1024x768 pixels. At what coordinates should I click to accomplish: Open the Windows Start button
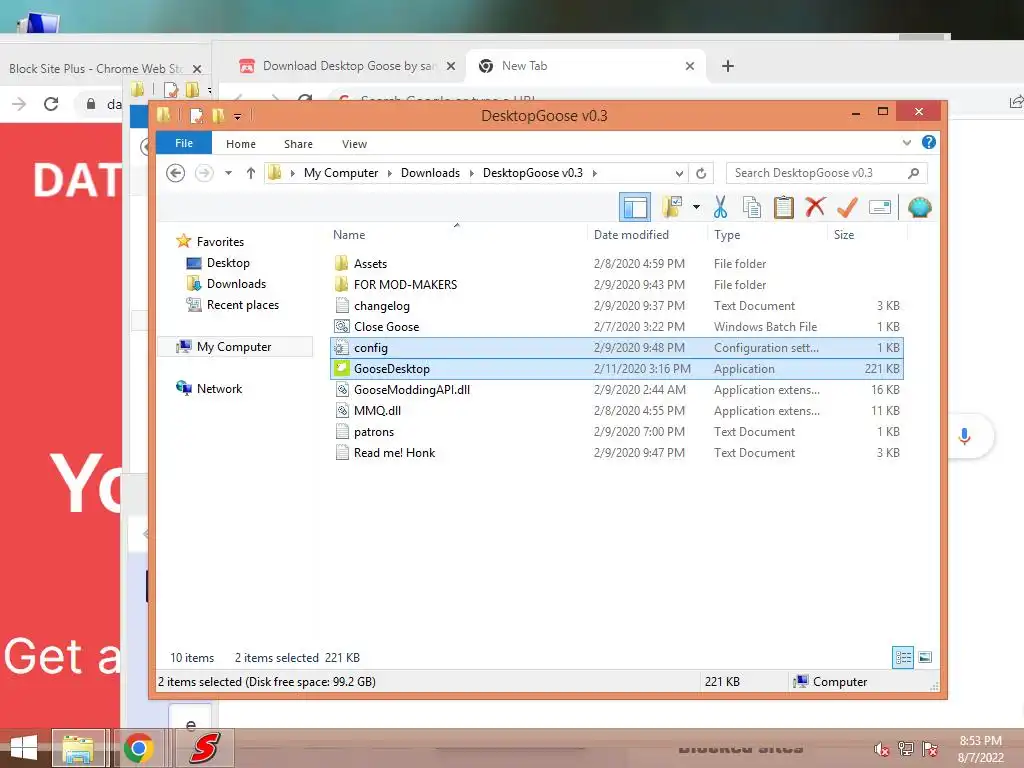point(24,748)
